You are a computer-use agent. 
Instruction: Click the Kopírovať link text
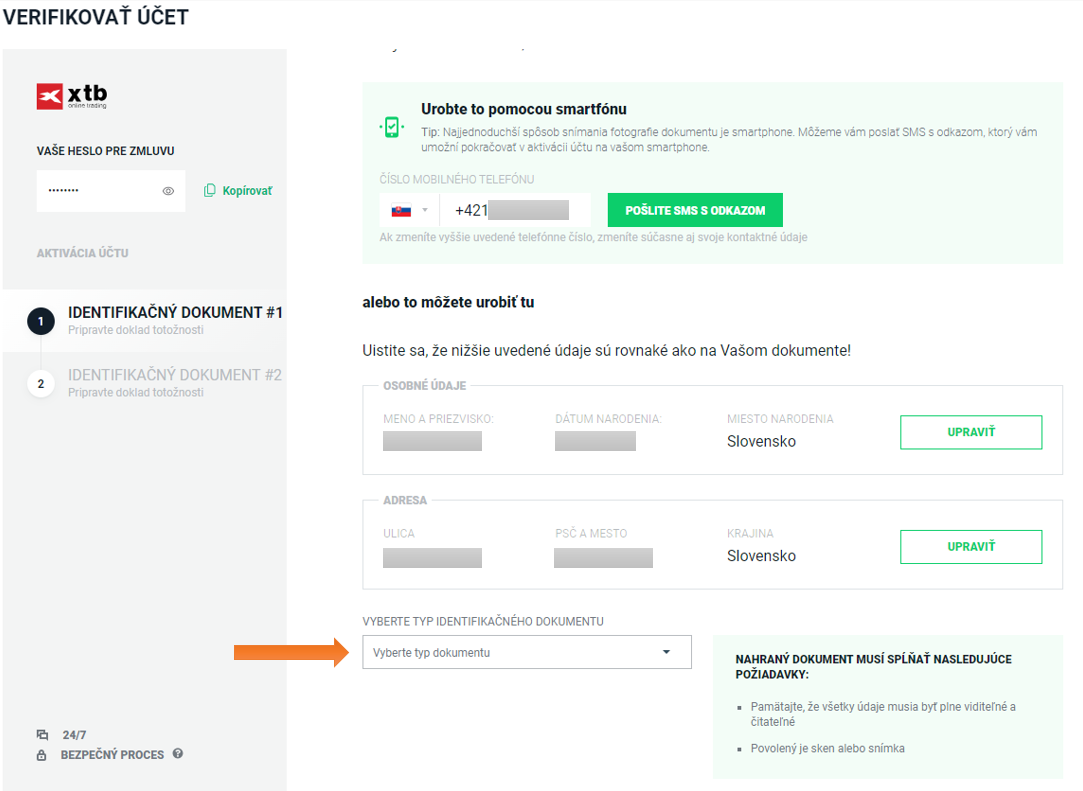[x=247, y=190]
